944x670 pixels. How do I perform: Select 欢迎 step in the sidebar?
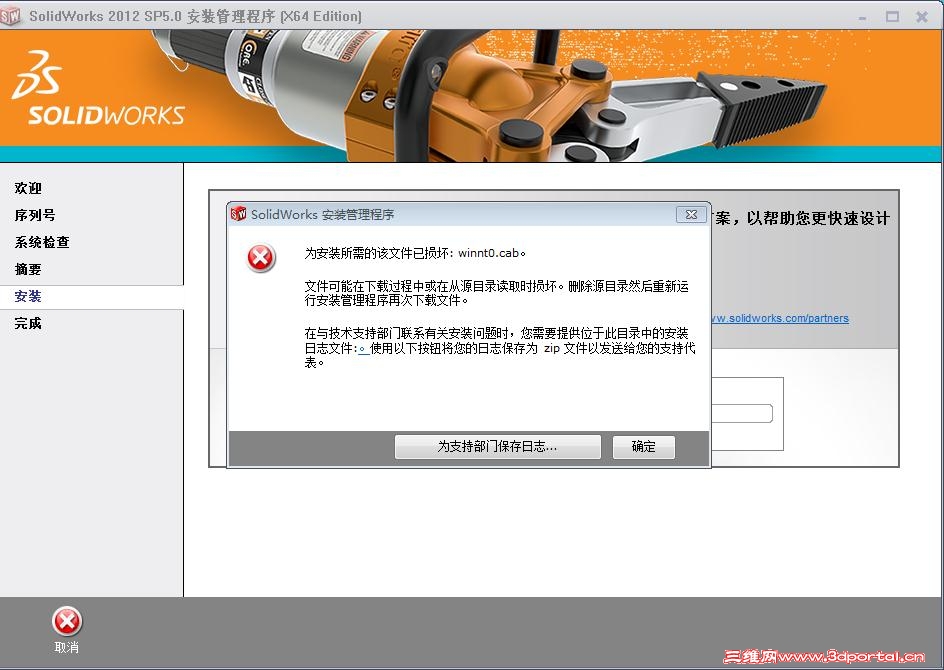28,188
